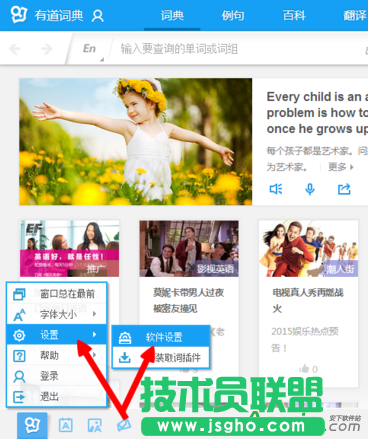Screen dimensions: 368x442
Task: Click 更多 link under daily sentence
Action: pyautogui.click(x=340, y=166)
